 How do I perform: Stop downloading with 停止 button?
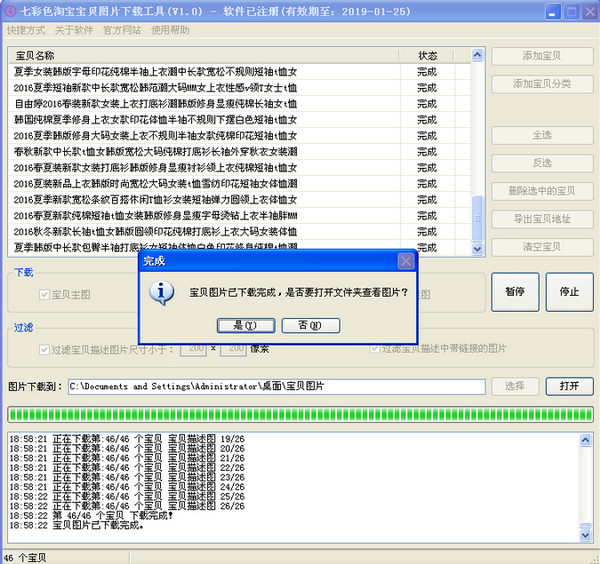569,292
